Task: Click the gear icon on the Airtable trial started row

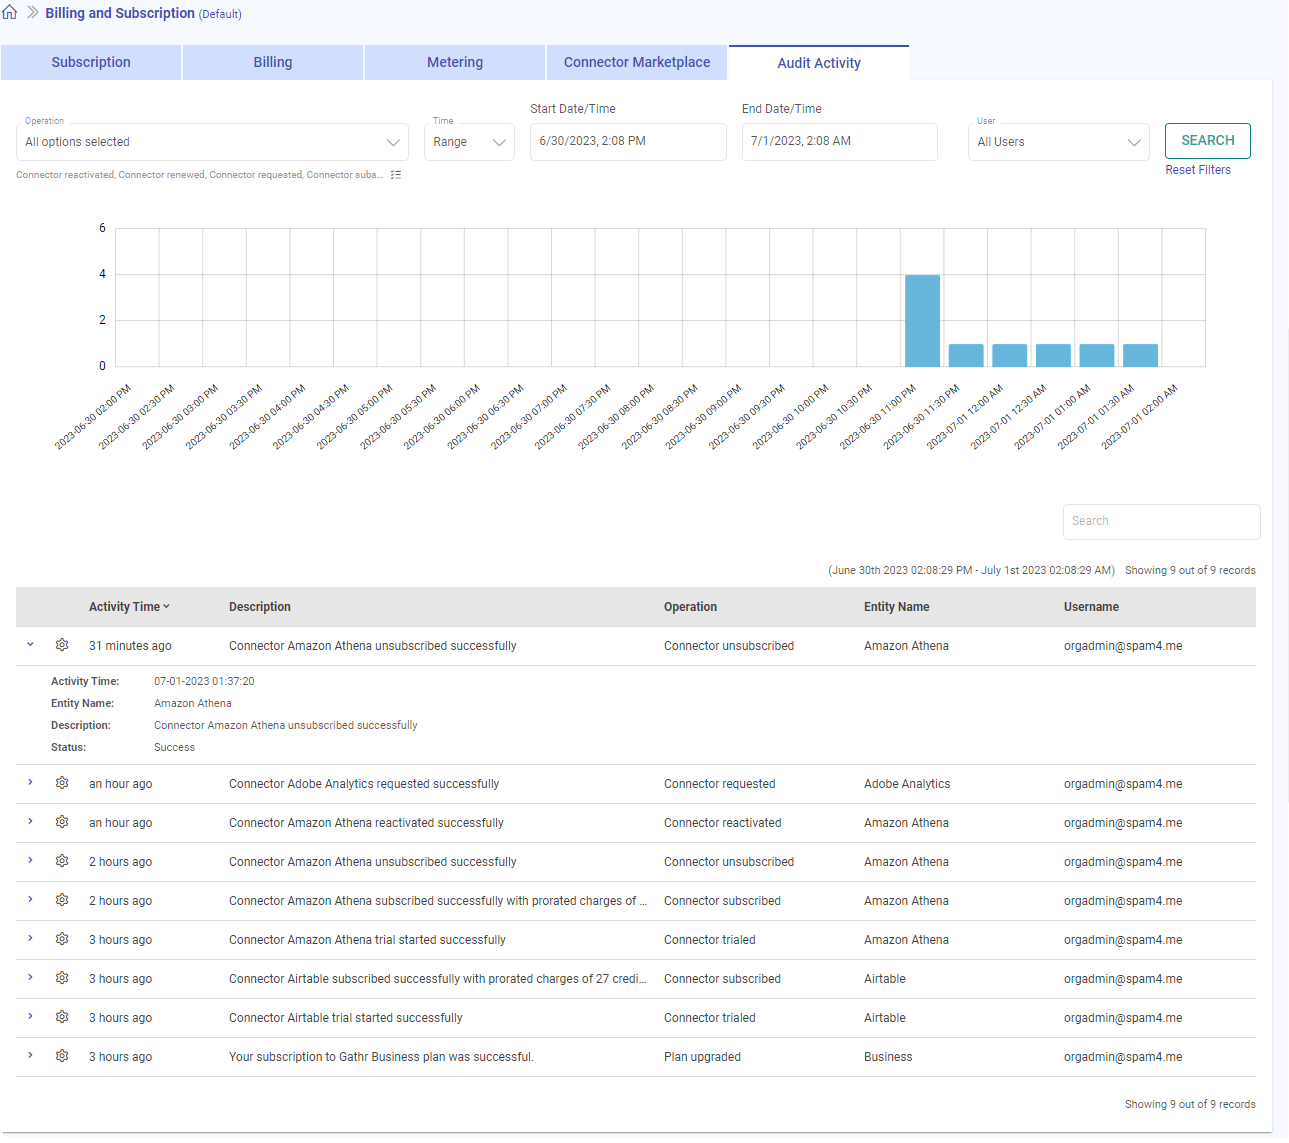Action: (x=62, y=1017)
